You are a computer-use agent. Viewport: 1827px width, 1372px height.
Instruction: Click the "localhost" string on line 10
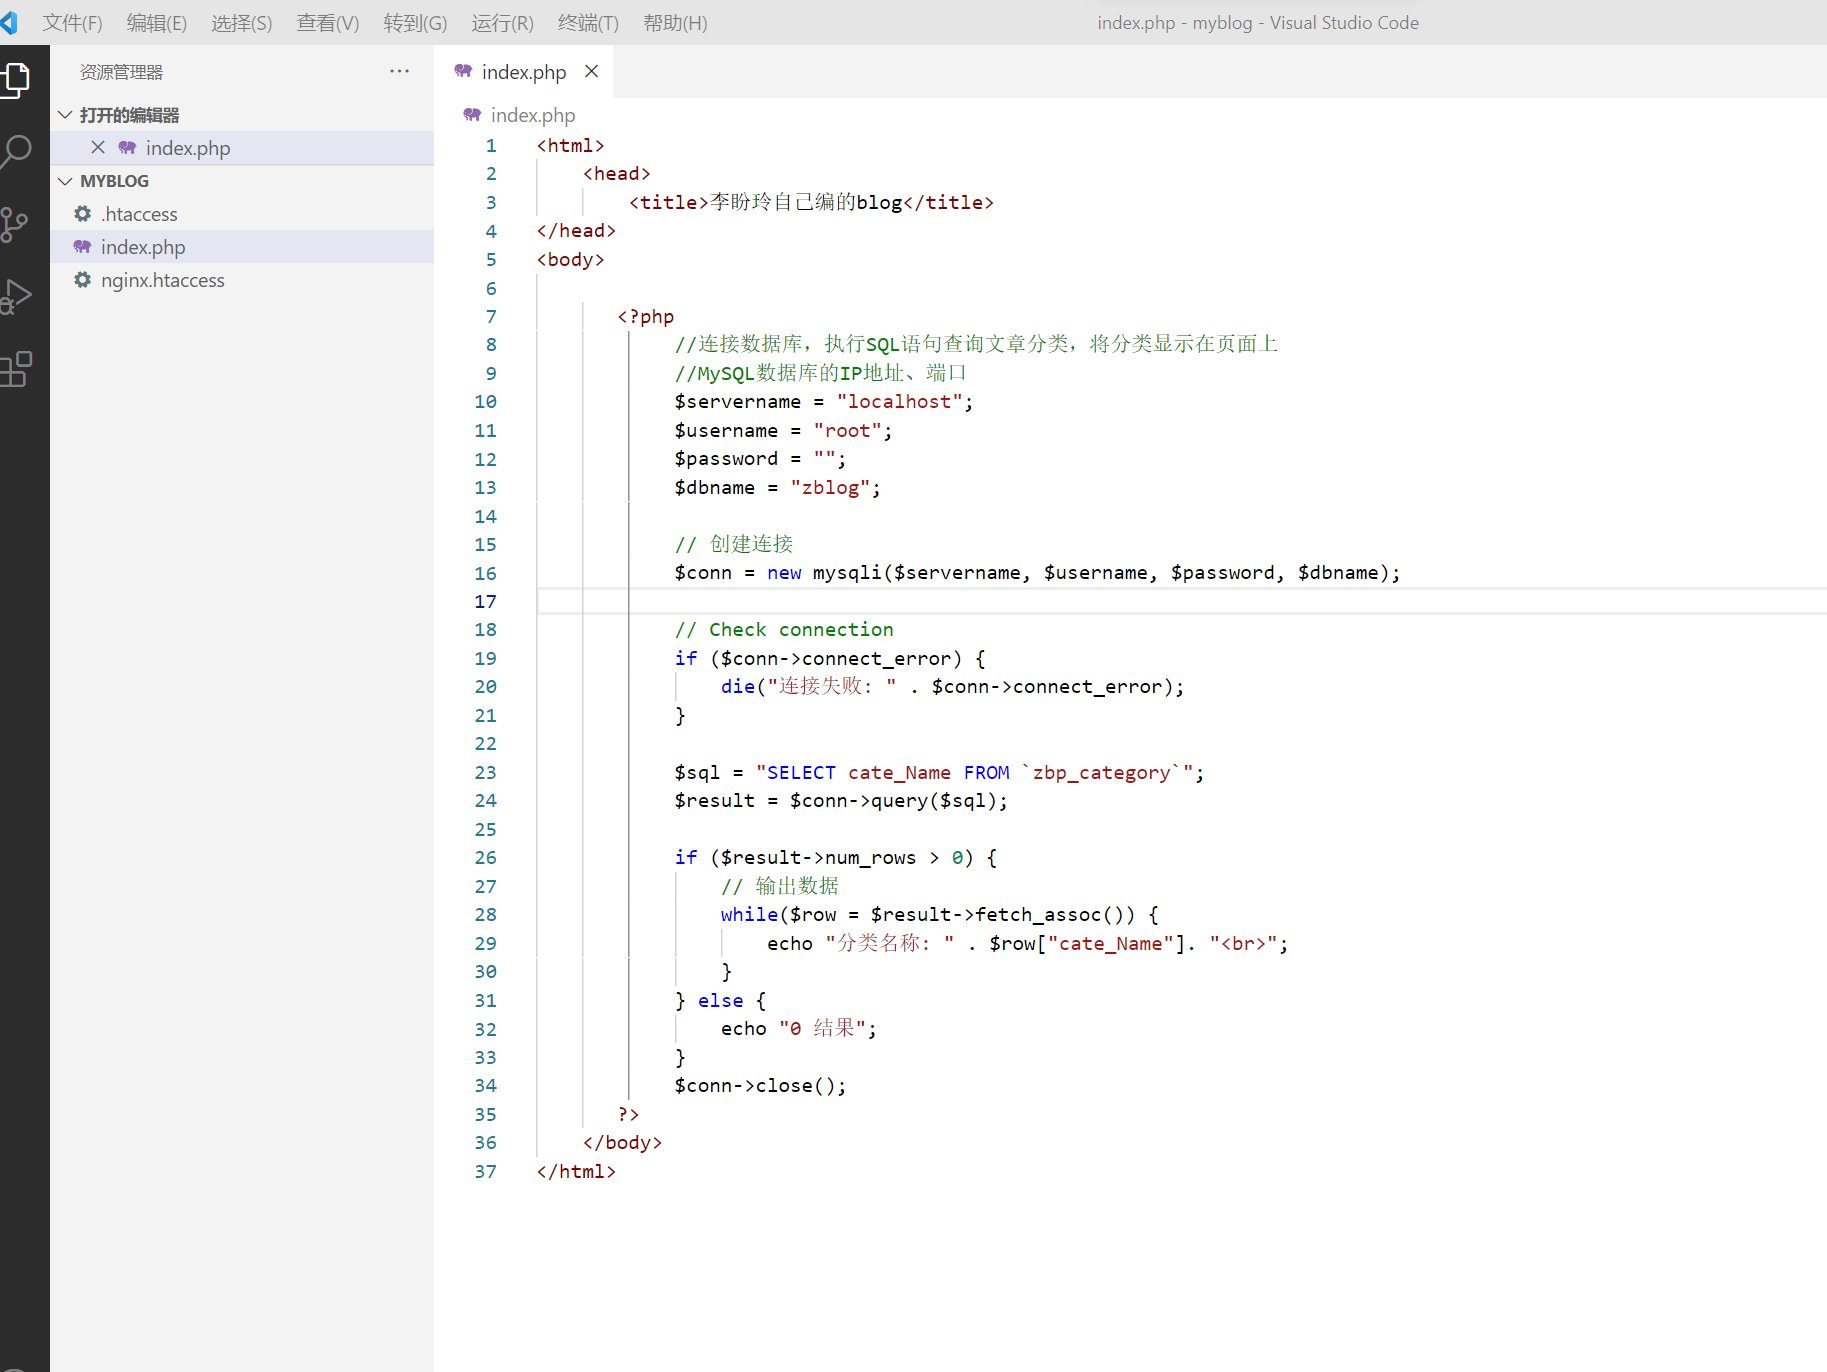point(900,401)
